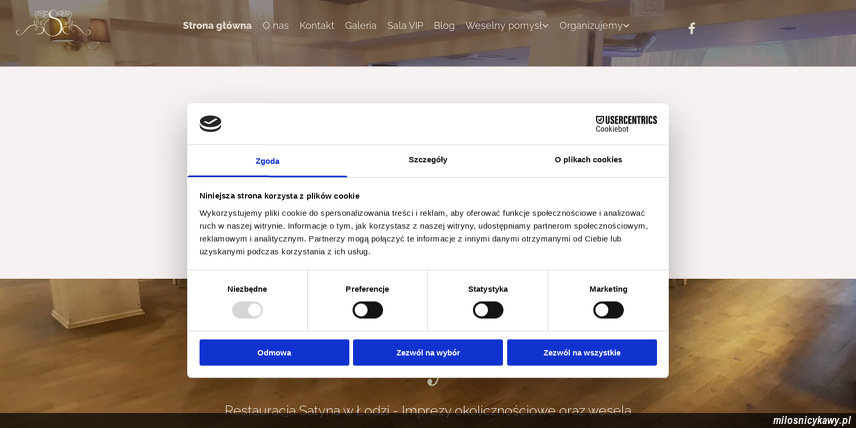Image resolution: width=856 pixels, height=428 pixels.
Task: Open the Galeria menu link
Action: (x=360, y=26)
